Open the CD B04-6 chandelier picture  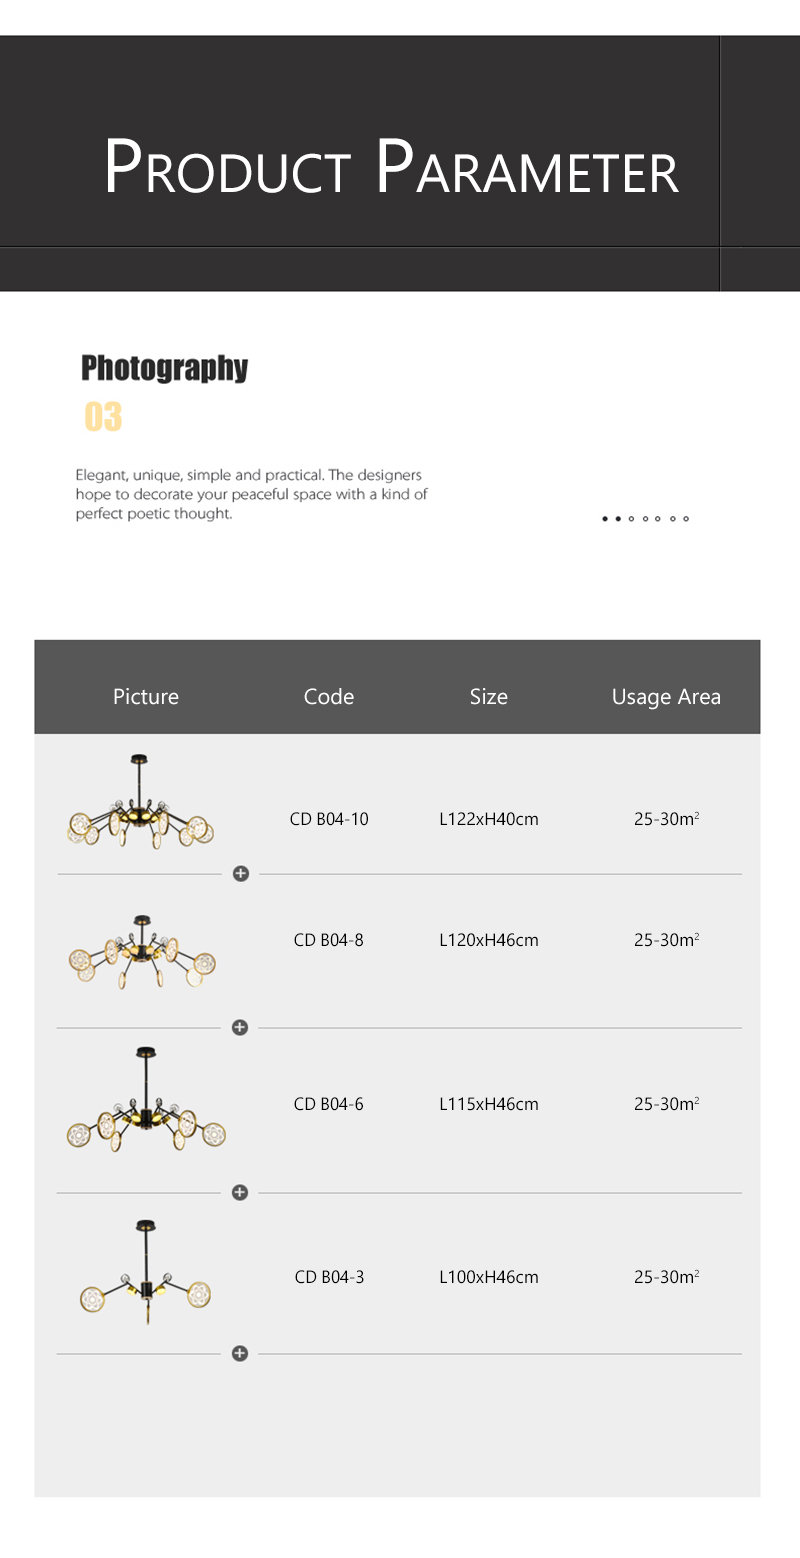pos(146,1100)
